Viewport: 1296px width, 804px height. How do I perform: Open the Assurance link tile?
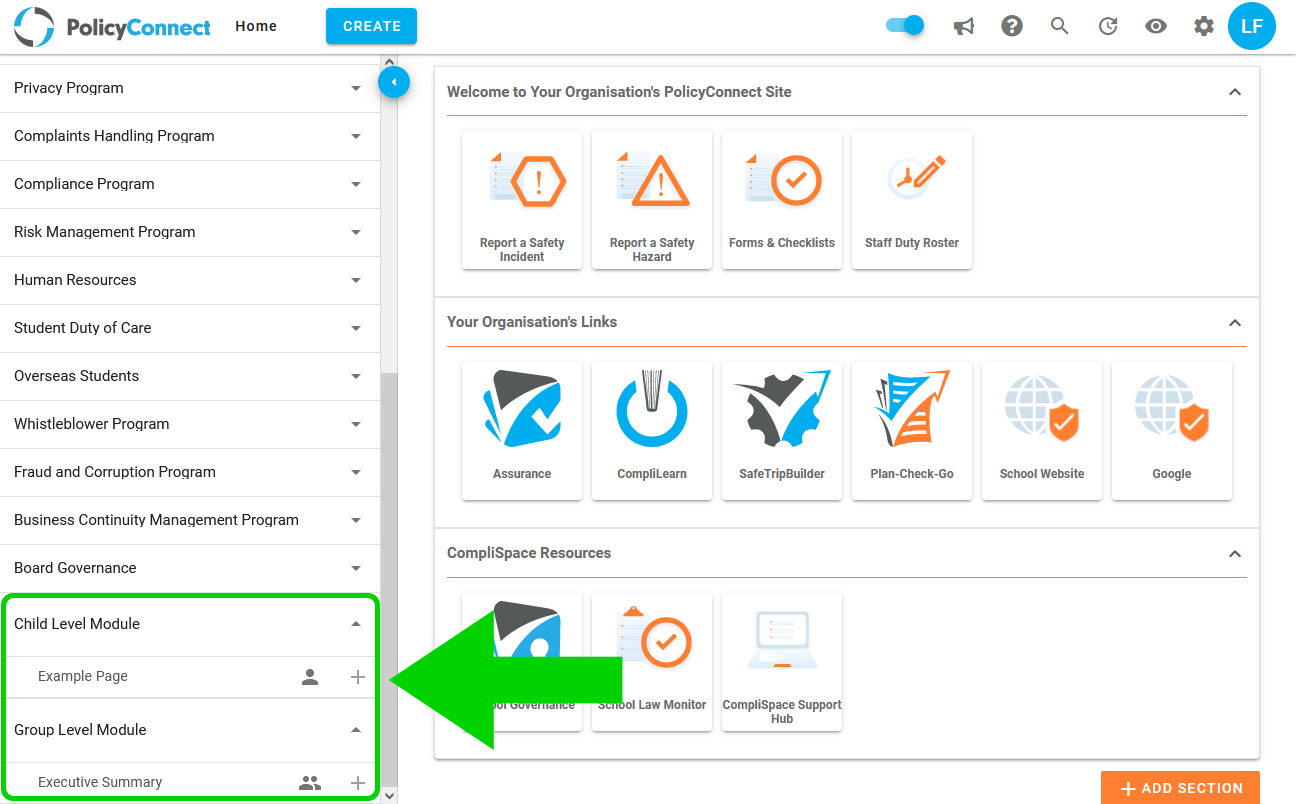coord(522,431)
